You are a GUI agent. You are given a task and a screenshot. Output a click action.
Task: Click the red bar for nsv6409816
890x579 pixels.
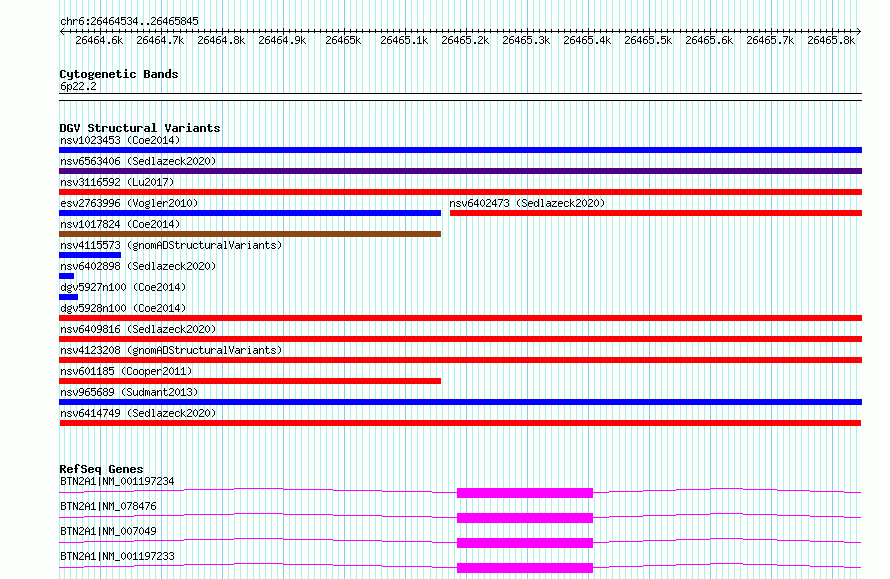pos(460,339)
